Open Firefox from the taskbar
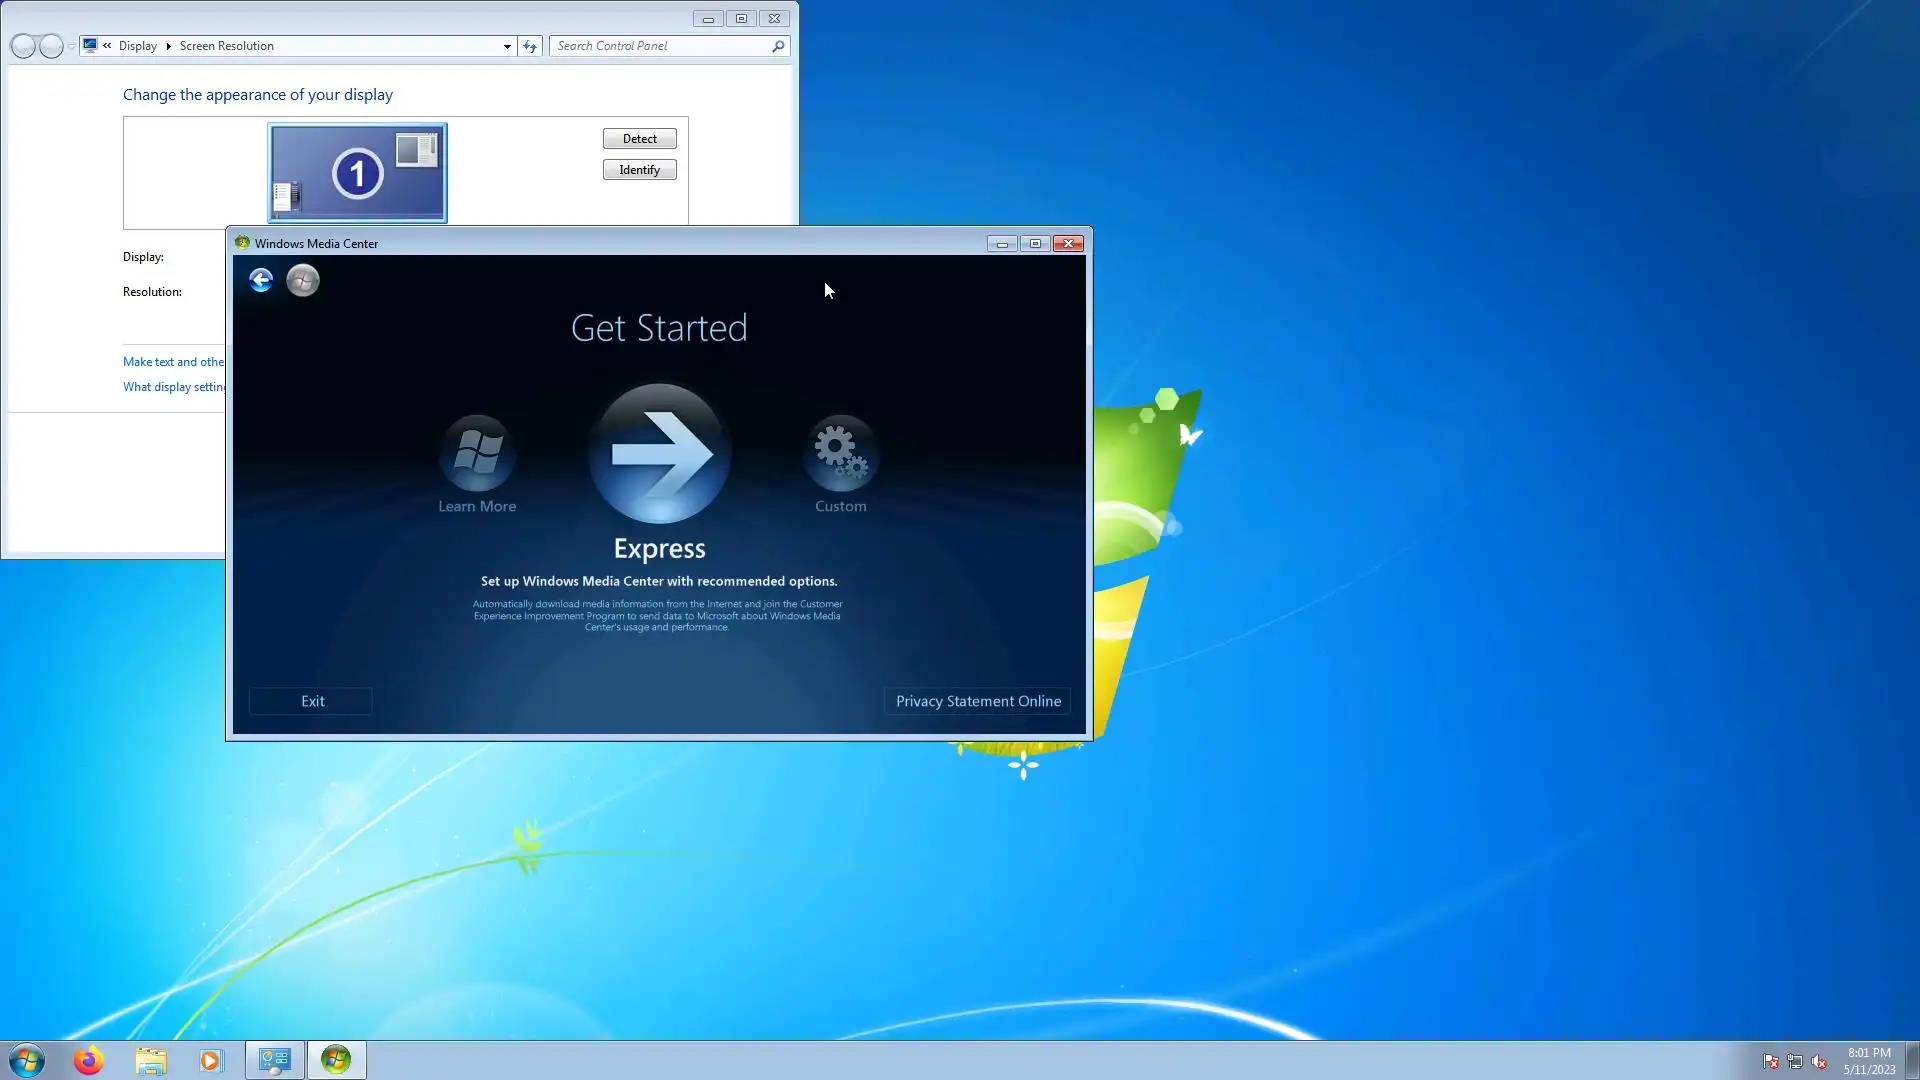 coord(88,1060)
